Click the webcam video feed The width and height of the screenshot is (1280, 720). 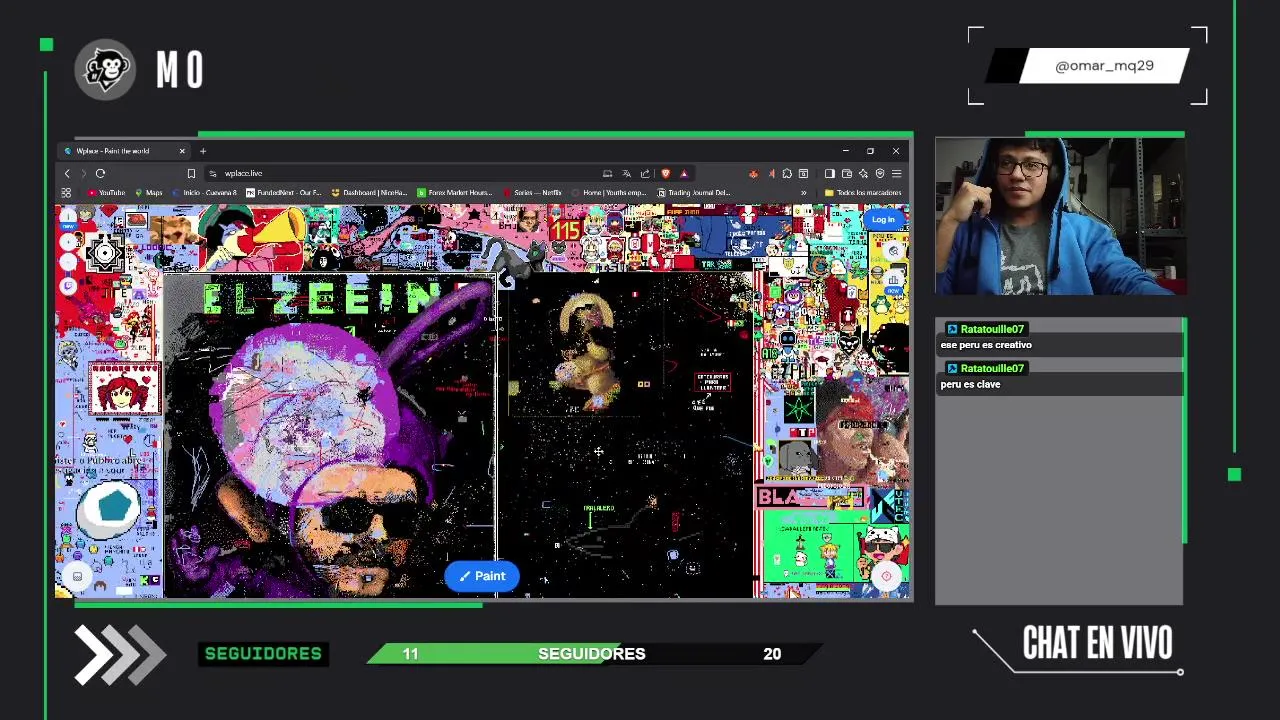tap(1060, 216)
